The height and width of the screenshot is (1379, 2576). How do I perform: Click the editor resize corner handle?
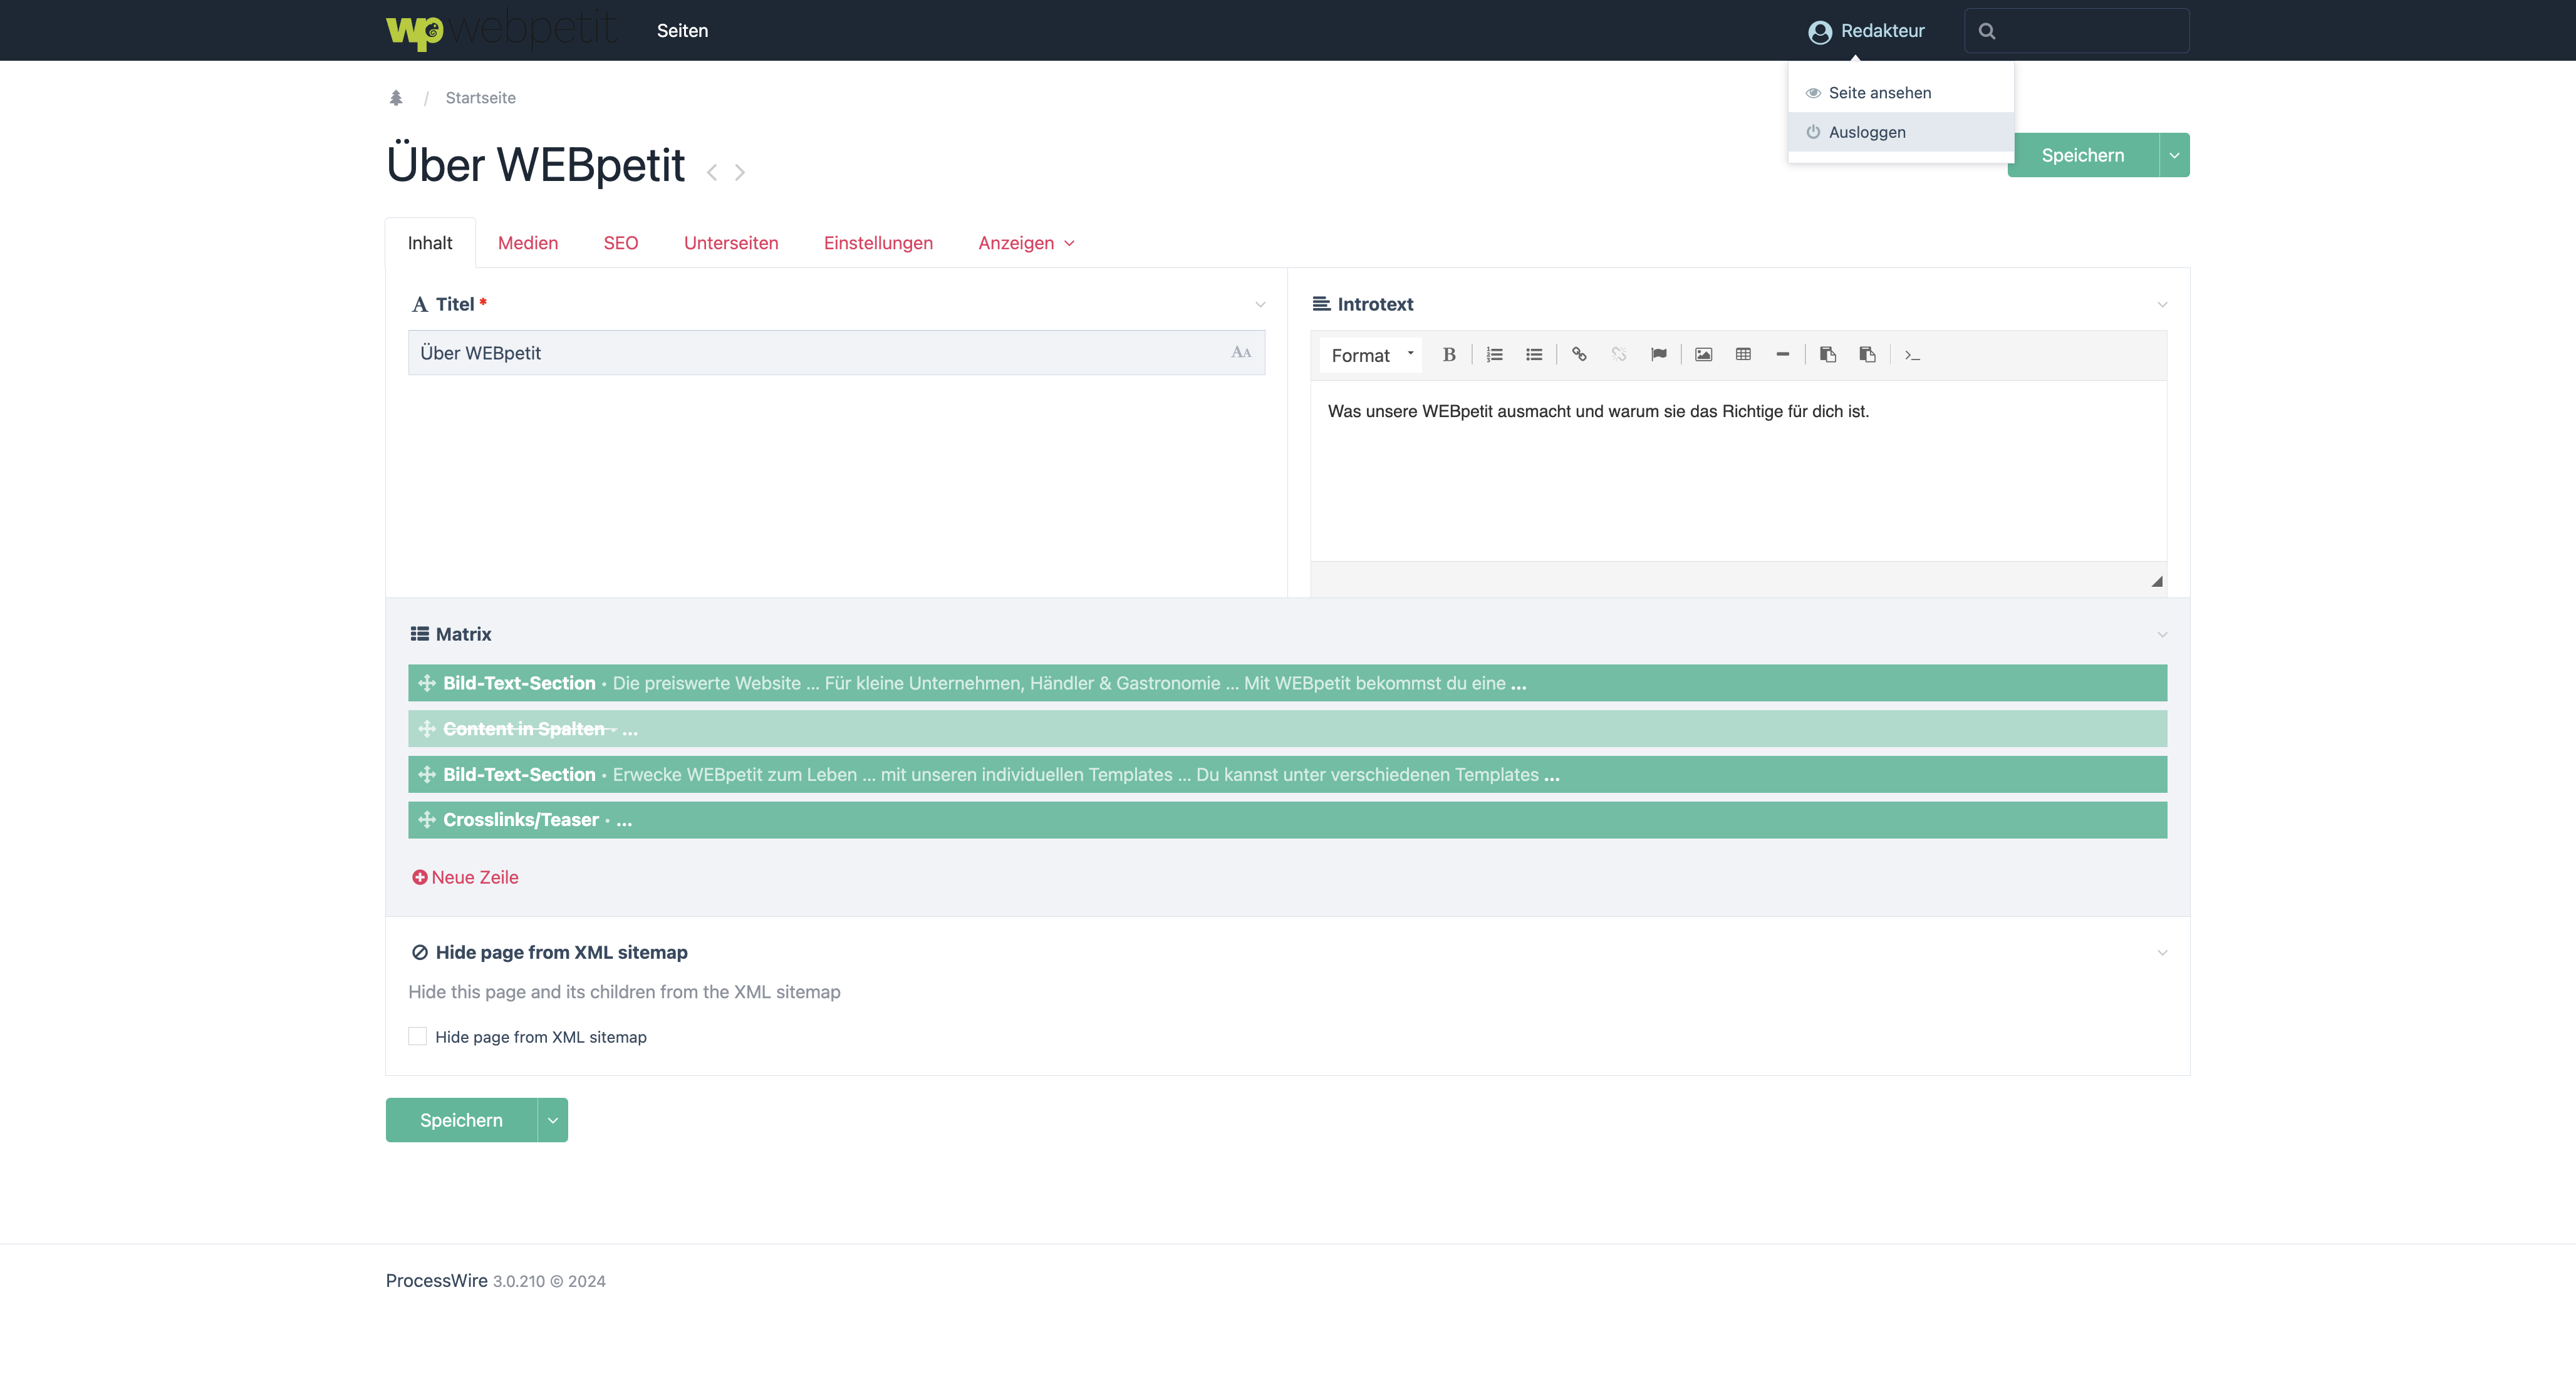coord(2157,581)
